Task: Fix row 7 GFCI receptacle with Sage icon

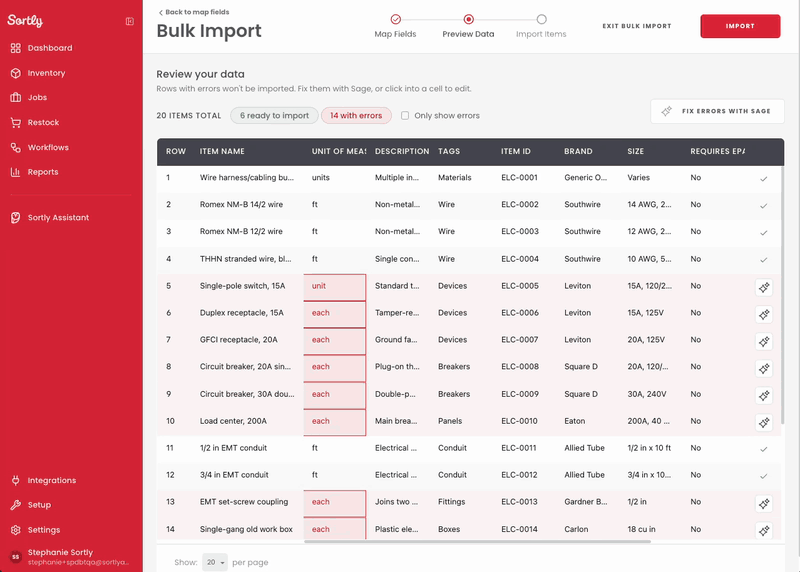Action: coord(764,341)
